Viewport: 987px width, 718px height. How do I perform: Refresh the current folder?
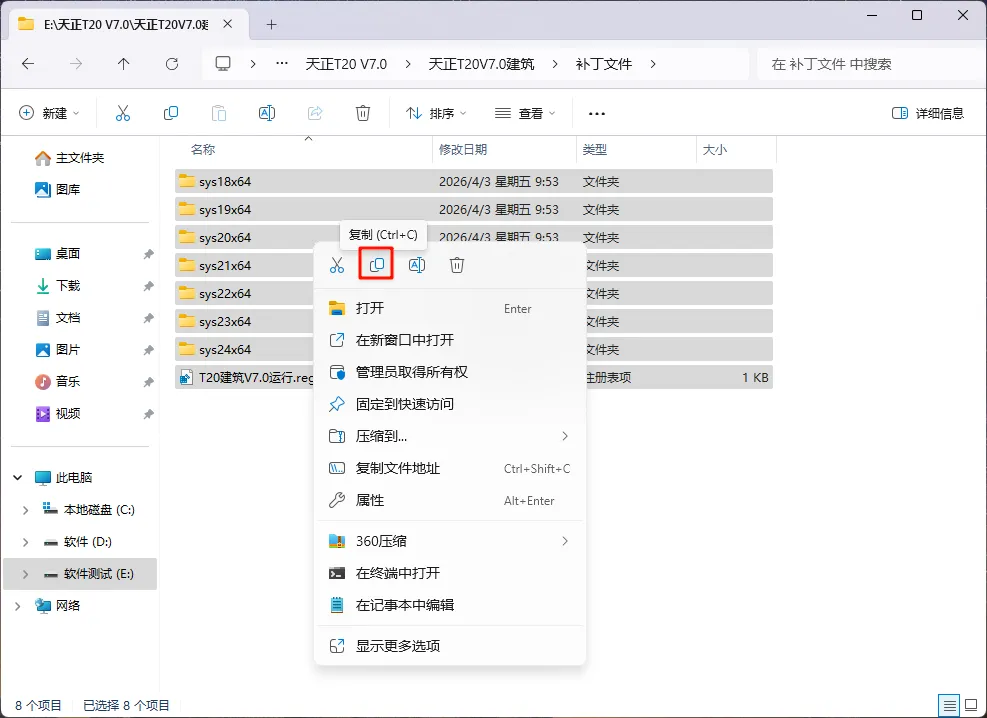click(x=172, y=64)
